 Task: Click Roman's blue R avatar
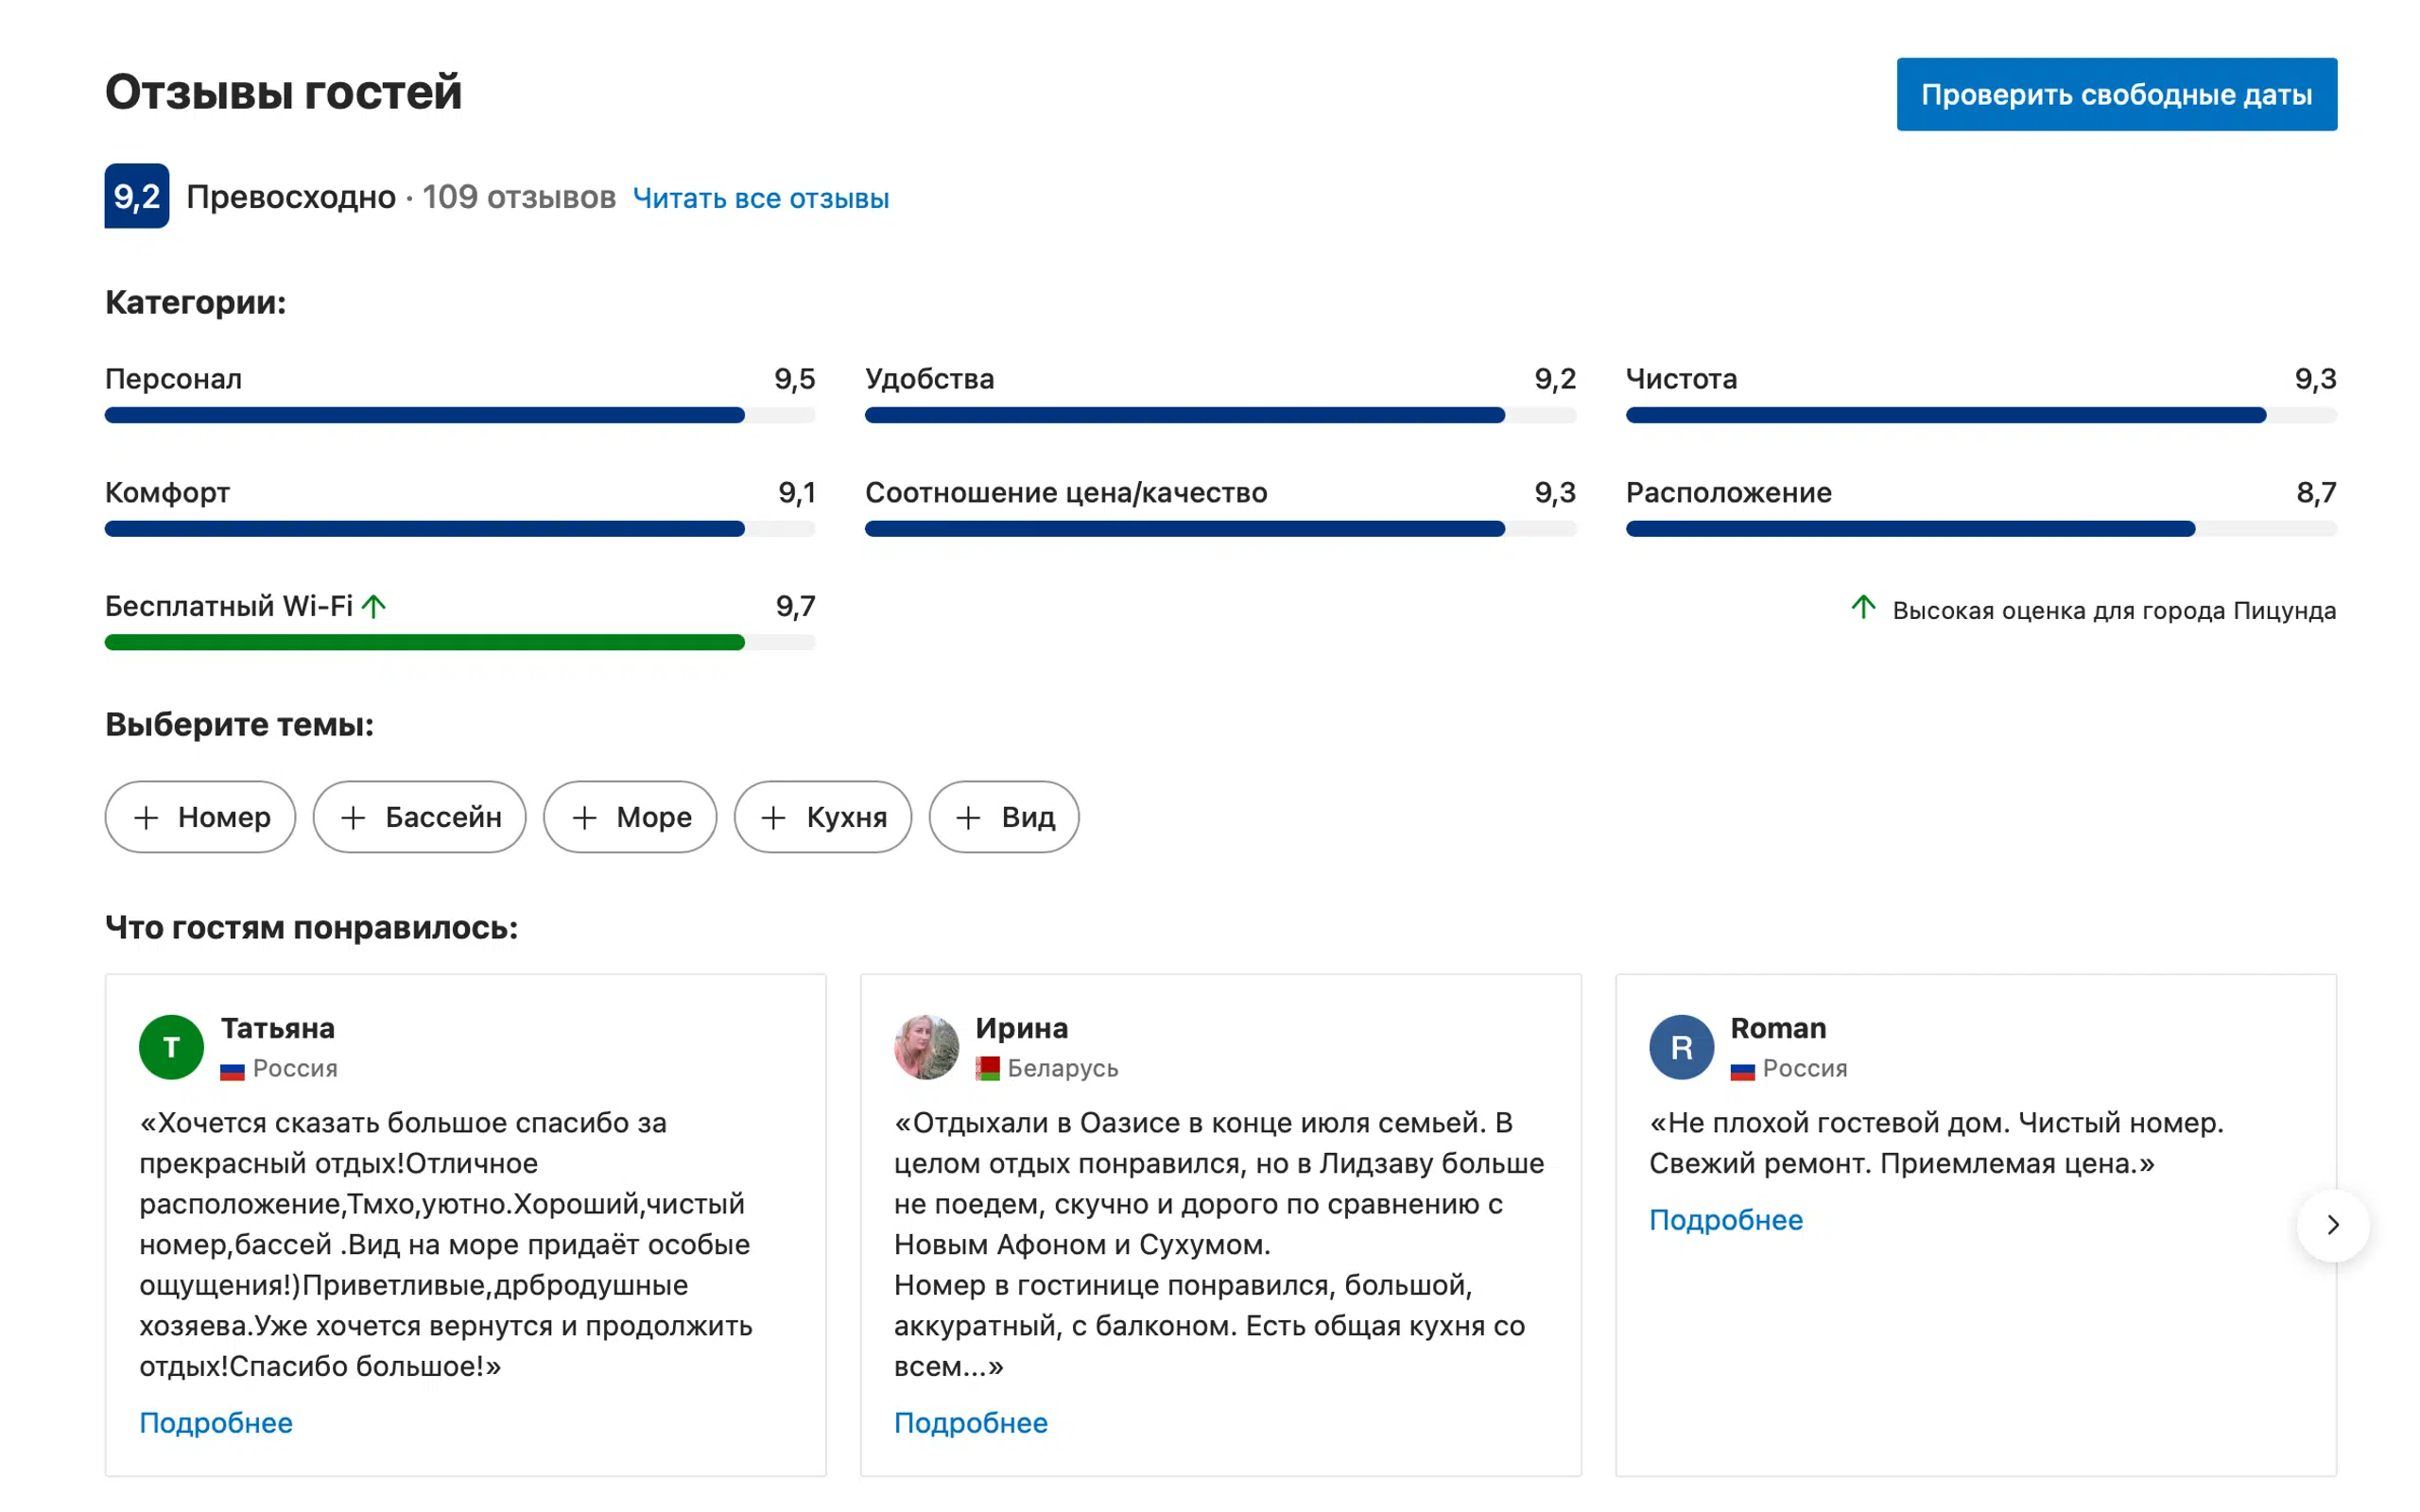[1681, 1047]
